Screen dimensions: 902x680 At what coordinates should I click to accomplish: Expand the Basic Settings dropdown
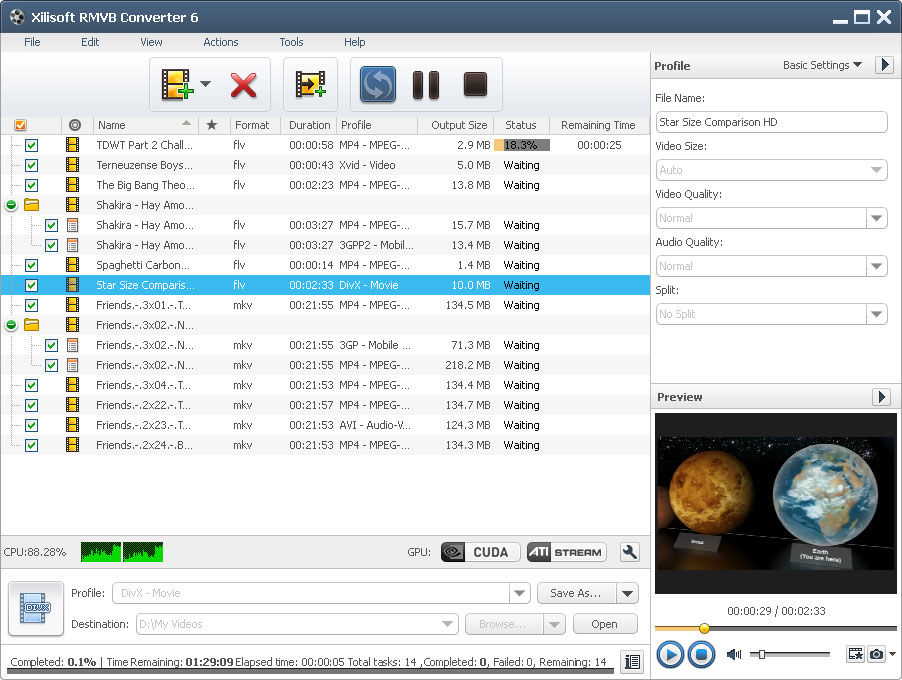pyautogui.click(x=822, y=65)
